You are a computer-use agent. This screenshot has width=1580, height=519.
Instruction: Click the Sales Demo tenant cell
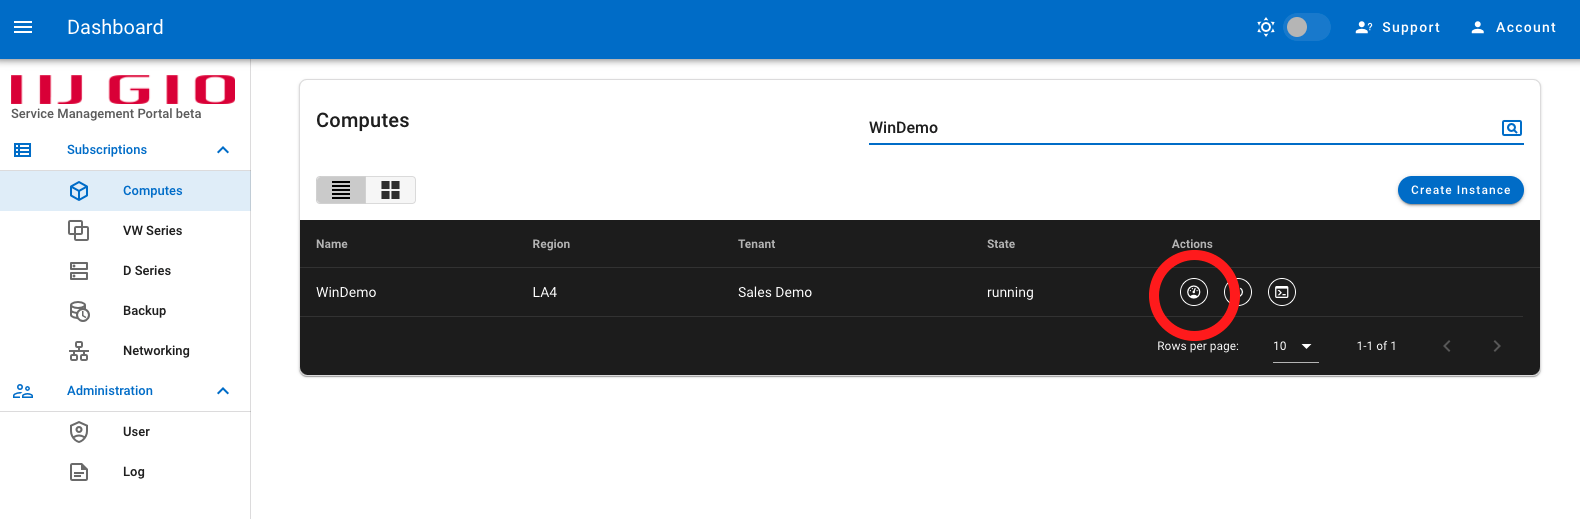click(x=775, y=292)
